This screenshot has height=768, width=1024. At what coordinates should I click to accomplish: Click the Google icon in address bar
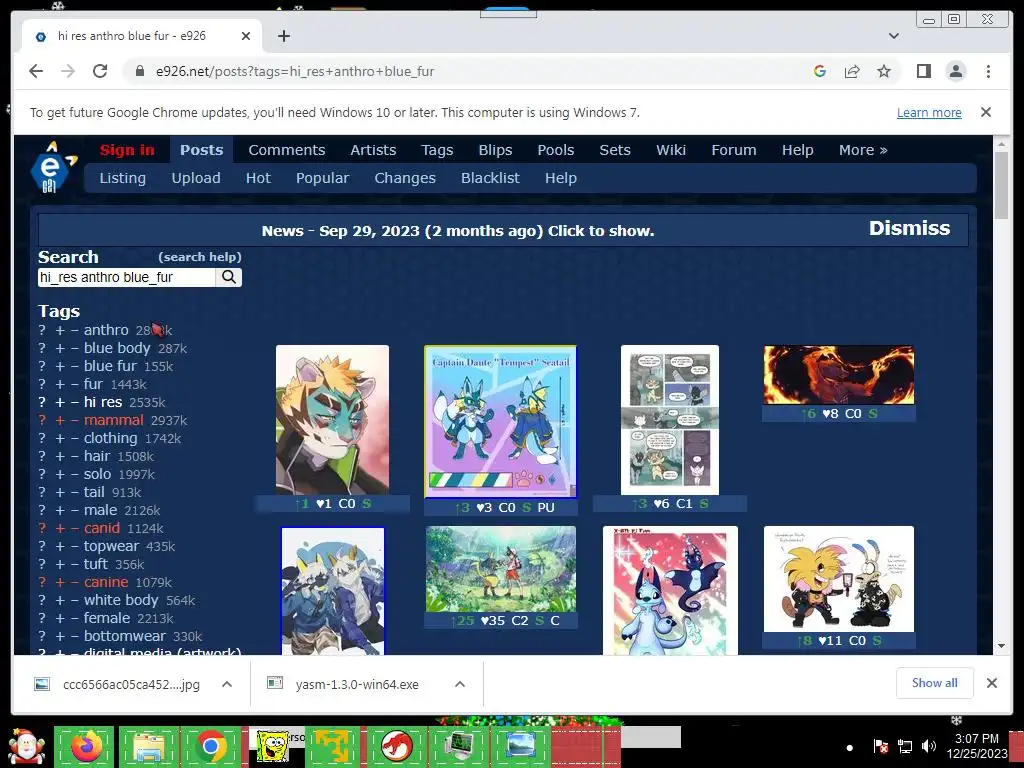point(820,71)
